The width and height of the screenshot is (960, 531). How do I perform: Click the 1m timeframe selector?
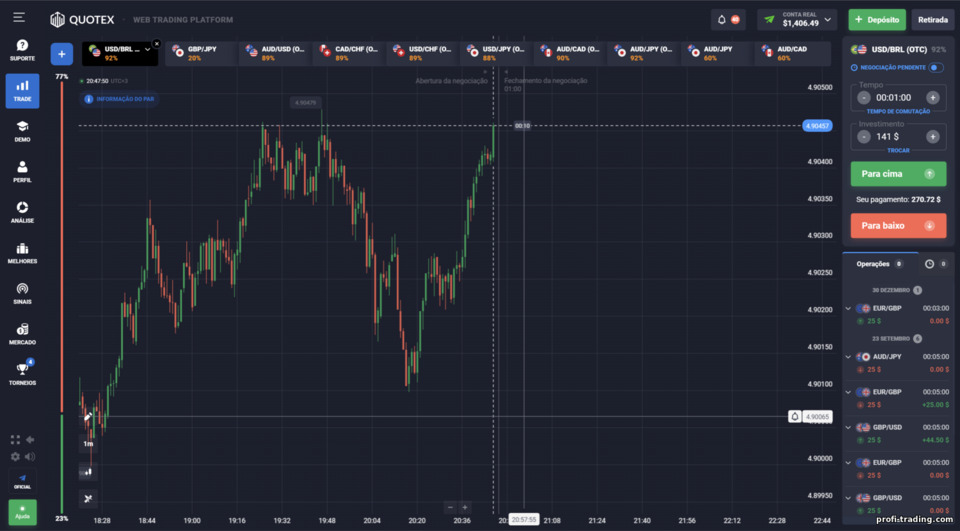coord(88,443)
